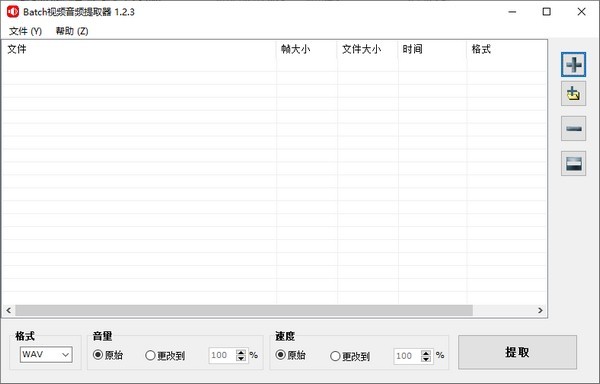This screenshot has width=600, height=384.
Task: Open the WAV format dropdown
Action: (46, 355)
